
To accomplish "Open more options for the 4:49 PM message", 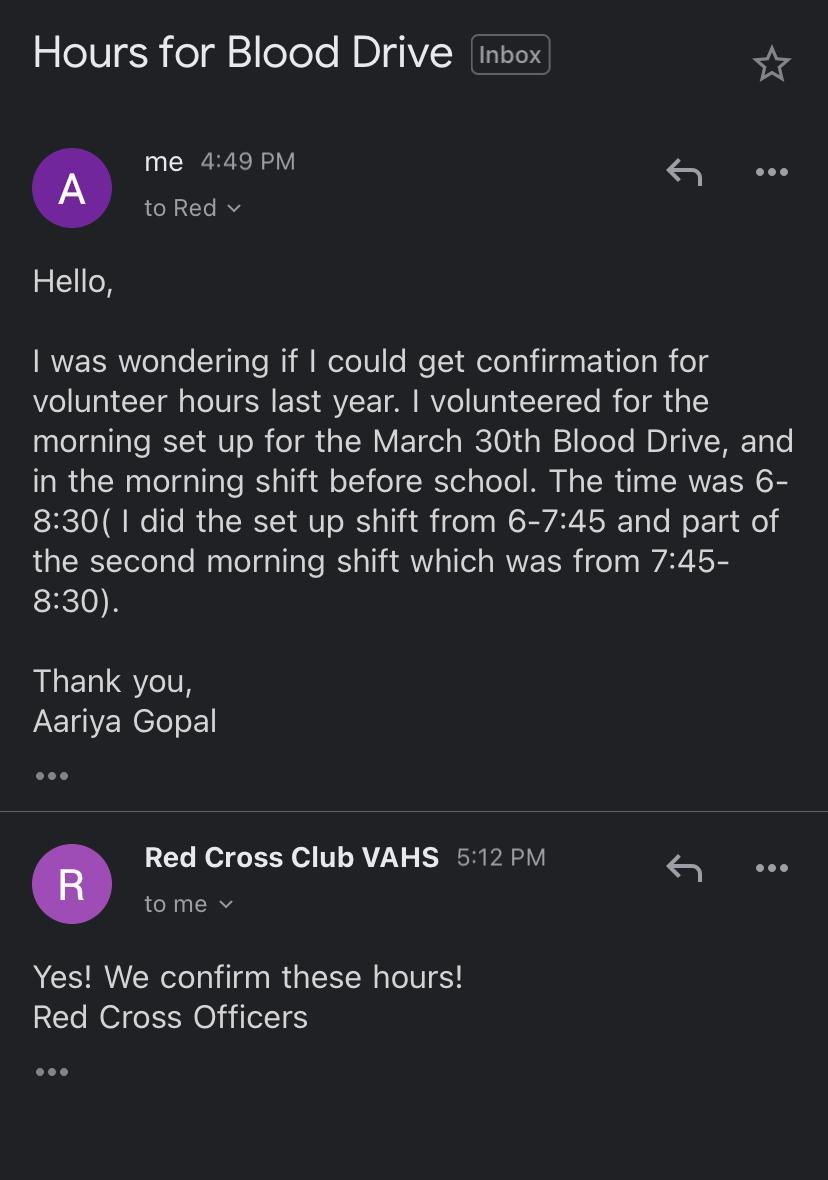I will point(771,173).
